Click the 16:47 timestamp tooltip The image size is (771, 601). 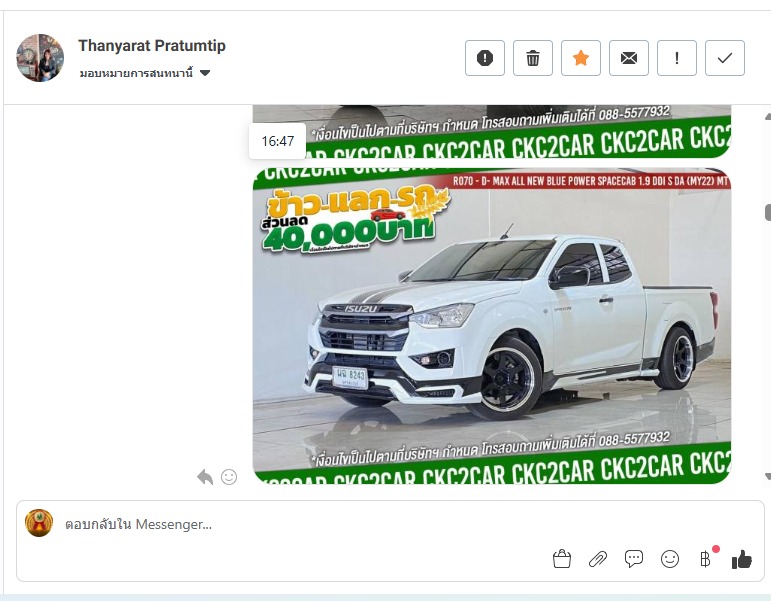[278, 141]
